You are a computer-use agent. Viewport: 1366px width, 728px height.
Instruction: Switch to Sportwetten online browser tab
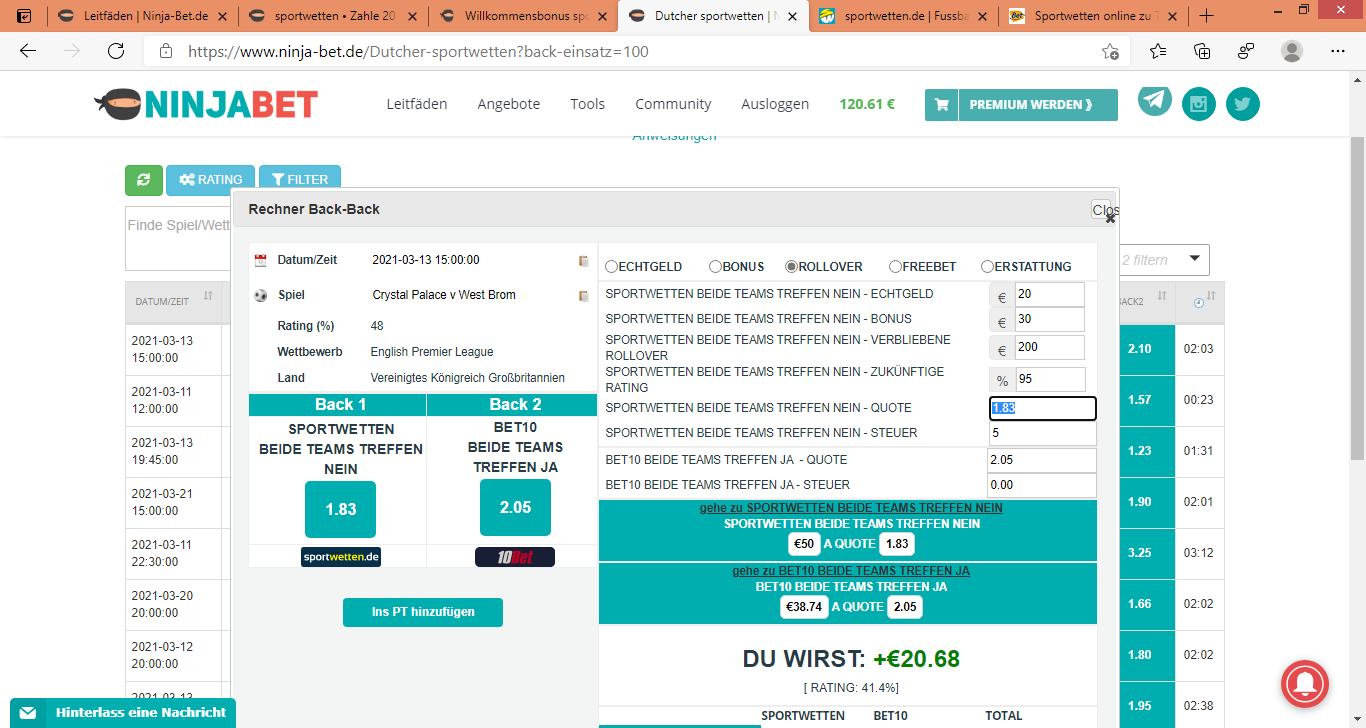[x=1093, y=16]
